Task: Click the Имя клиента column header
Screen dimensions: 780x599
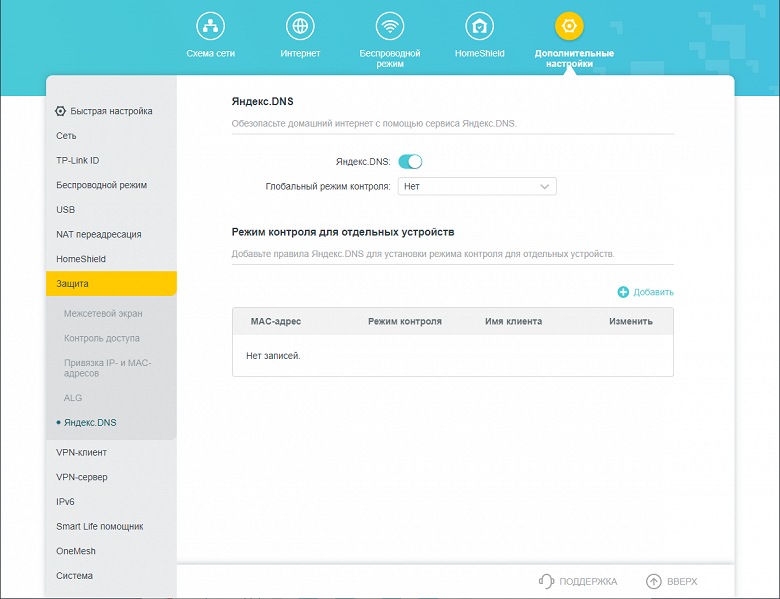Action: coord(513,321)
